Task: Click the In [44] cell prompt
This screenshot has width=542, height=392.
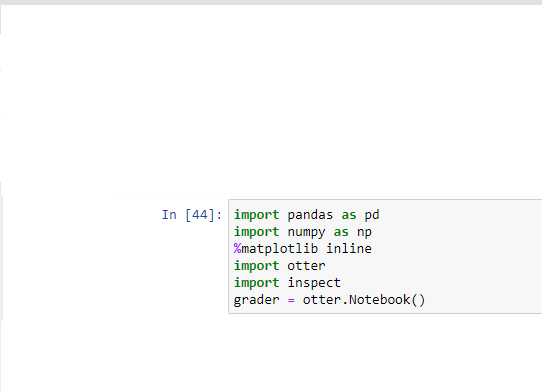Action: pos(192,215)
